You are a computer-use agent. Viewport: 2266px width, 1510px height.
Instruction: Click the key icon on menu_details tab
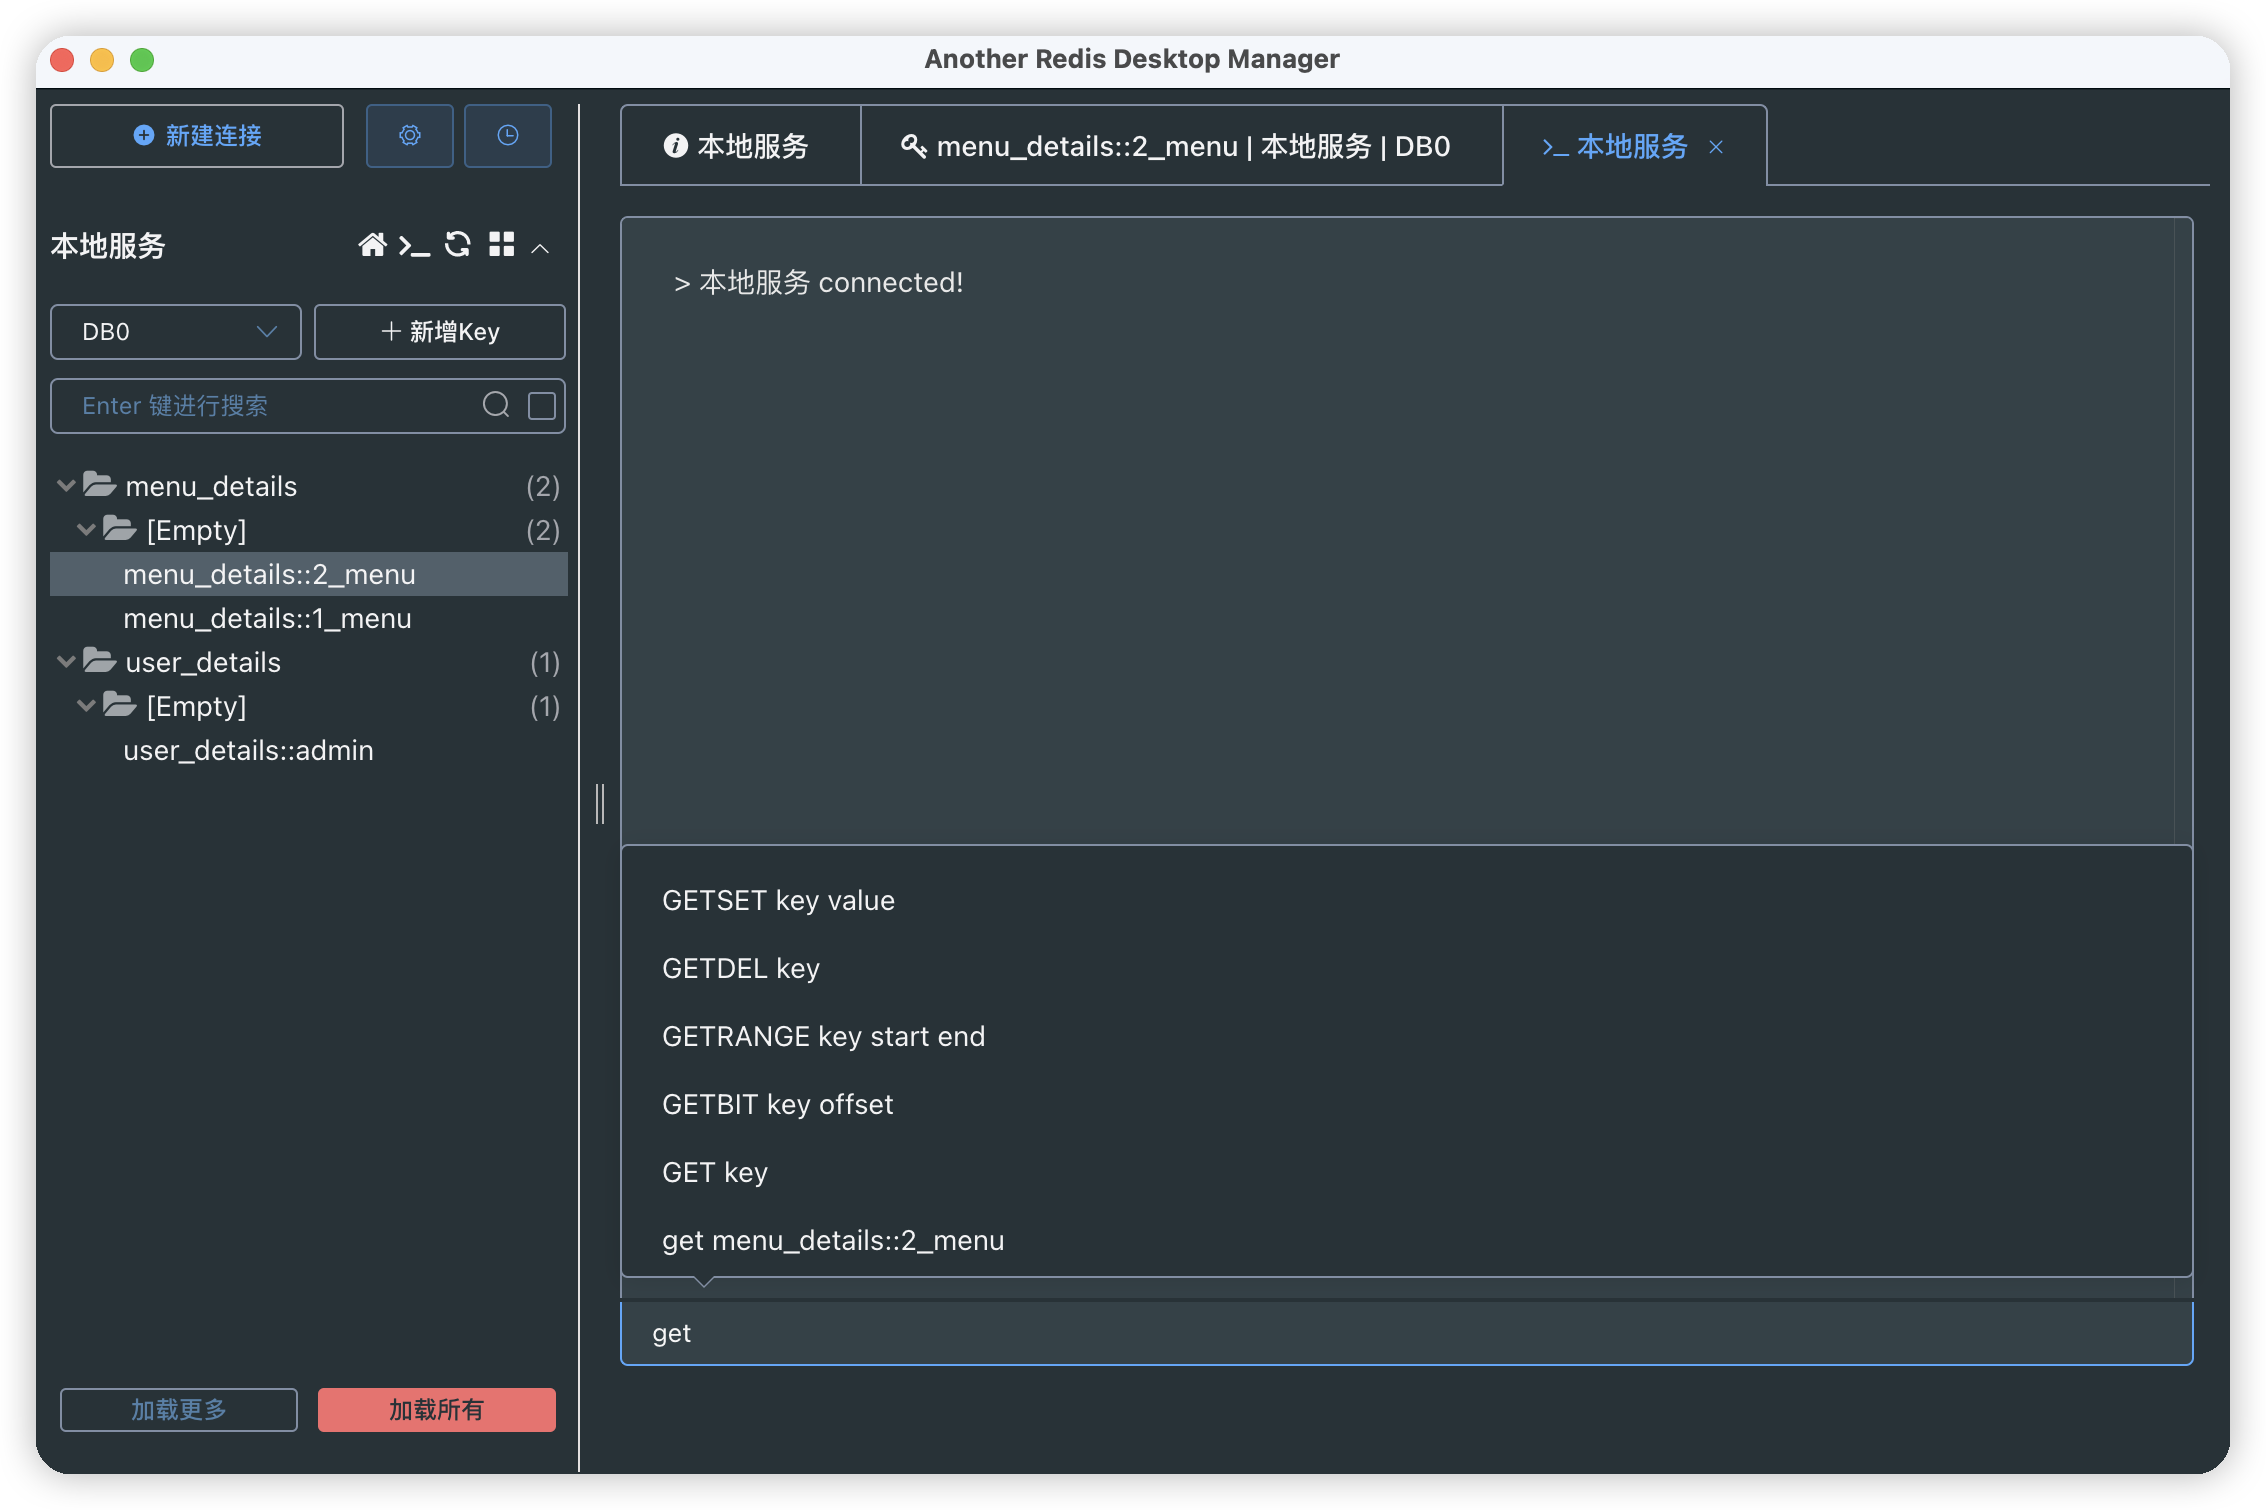coord(914,146)
